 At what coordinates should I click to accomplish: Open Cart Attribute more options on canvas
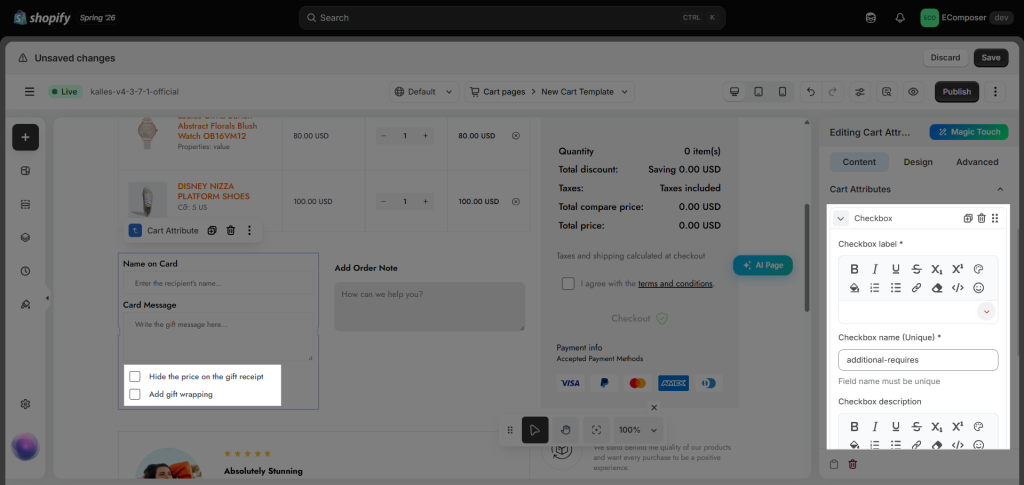[249, 230]
